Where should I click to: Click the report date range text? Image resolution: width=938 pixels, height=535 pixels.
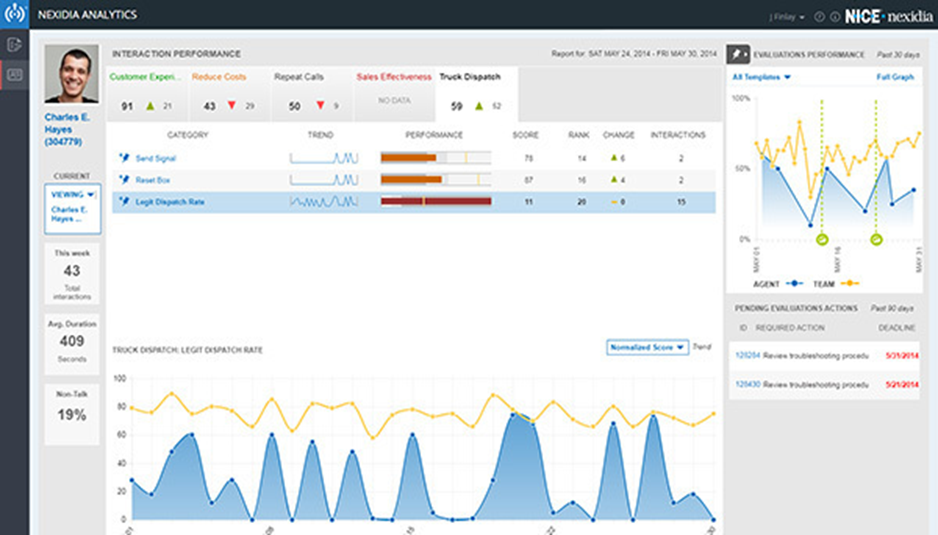click(634, 54)
